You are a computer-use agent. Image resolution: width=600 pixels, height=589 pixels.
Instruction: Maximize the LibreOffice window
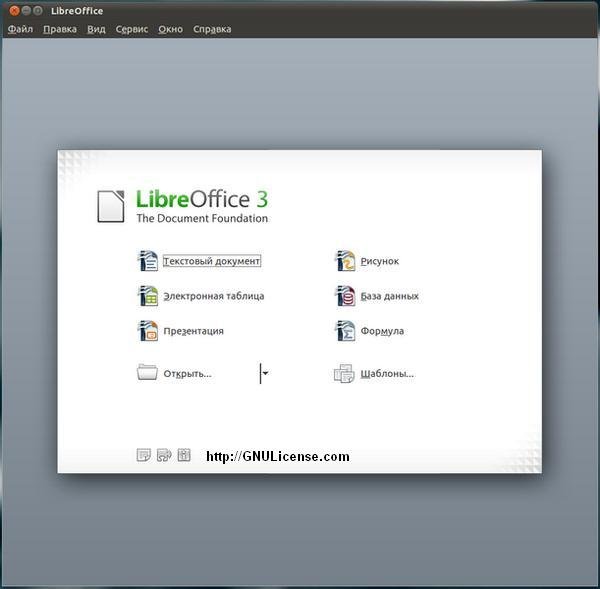pos(38,11)
